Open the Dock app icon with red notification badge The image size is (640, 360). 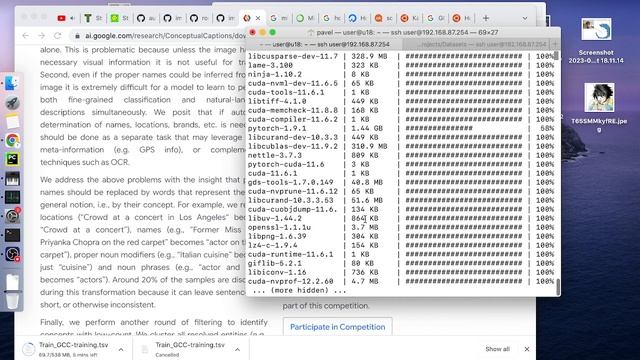tap(12, 216)
